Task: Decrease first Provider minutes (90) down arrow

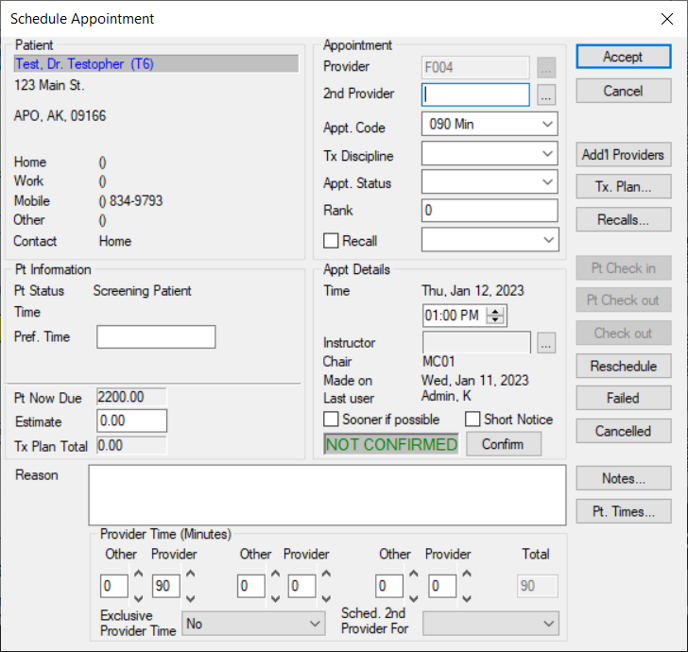Action: pyautogui.click(x=190, y=598)
